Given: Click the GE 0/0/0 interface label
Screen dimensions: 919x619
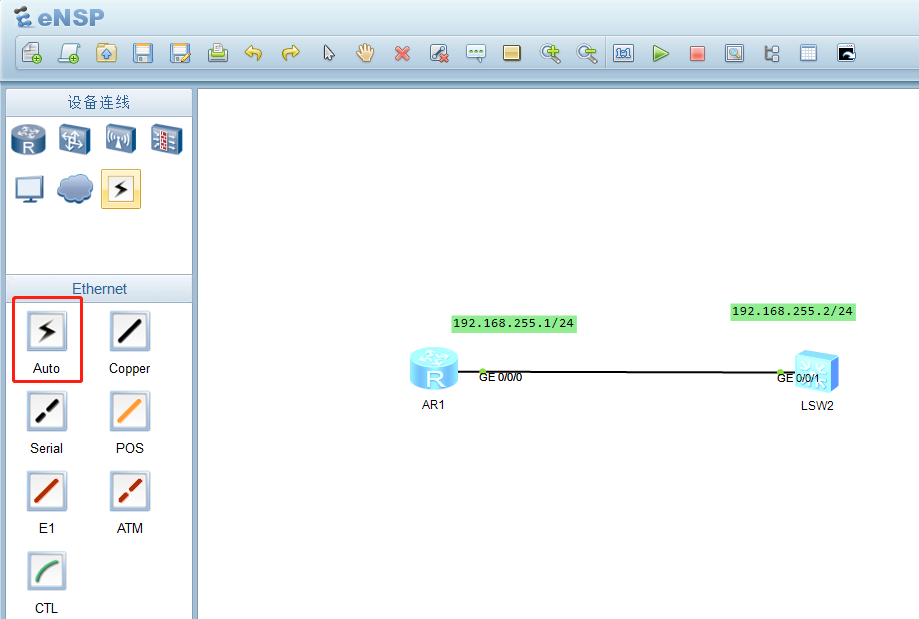Looking at the screenshot, I should pyautogui.click(x=501, y=377).
